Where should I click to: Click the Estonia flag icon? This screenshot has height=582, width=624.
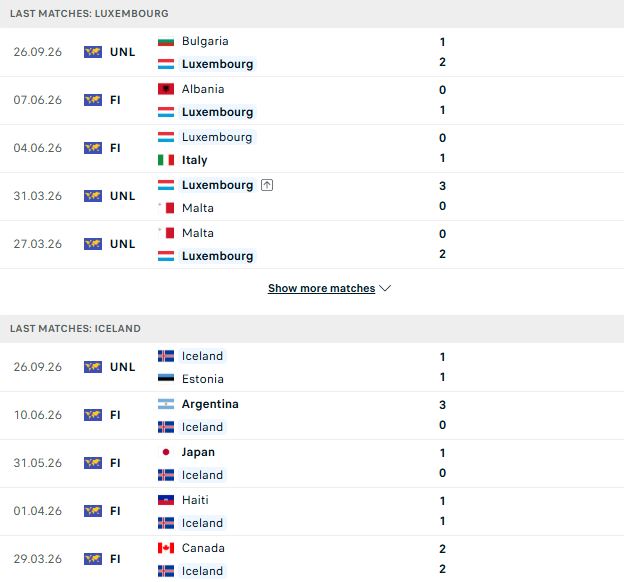point(166,379)
